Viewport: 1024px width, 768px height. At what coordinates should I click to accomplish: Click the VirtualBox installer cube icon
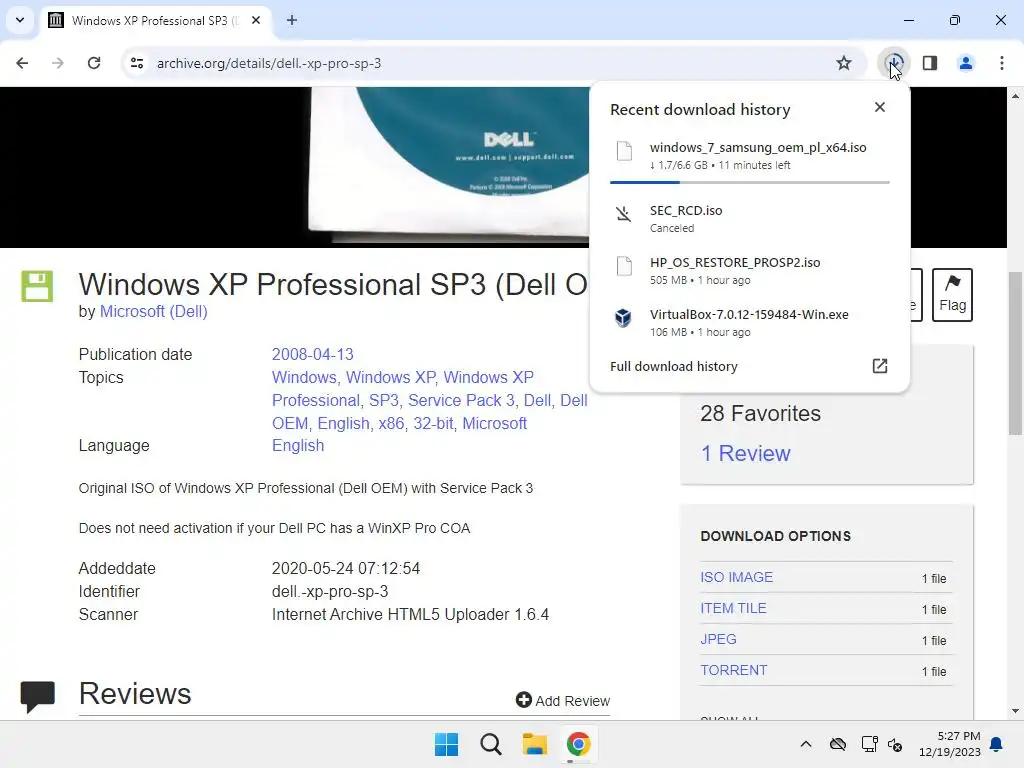point(624,318)
